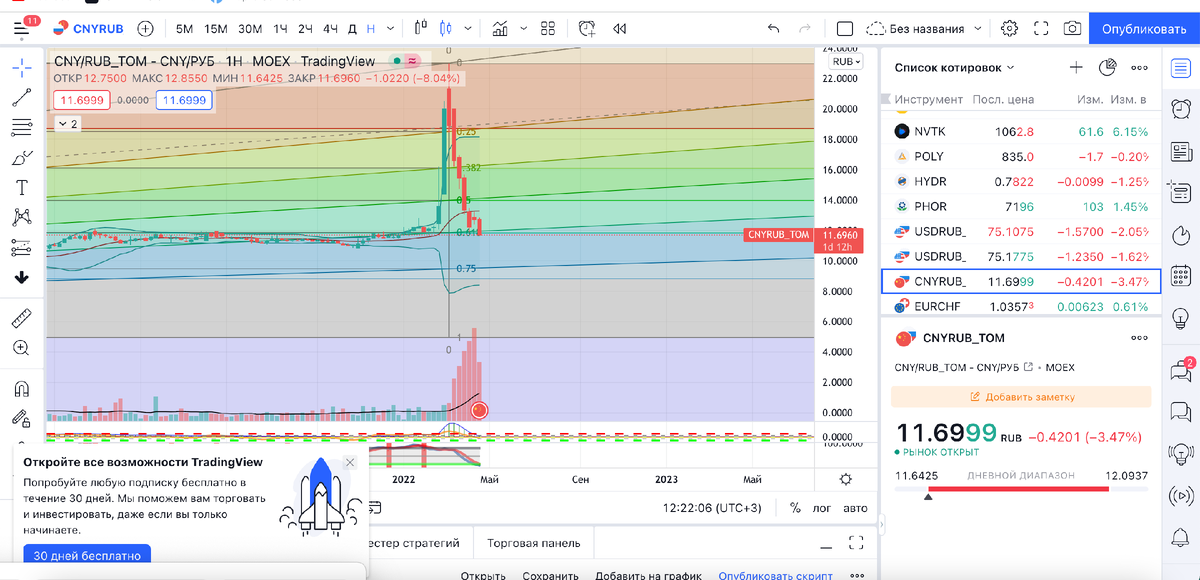Expand the timeframe interval dropdown
This screenshot has height=580, width=1200.
390,29
